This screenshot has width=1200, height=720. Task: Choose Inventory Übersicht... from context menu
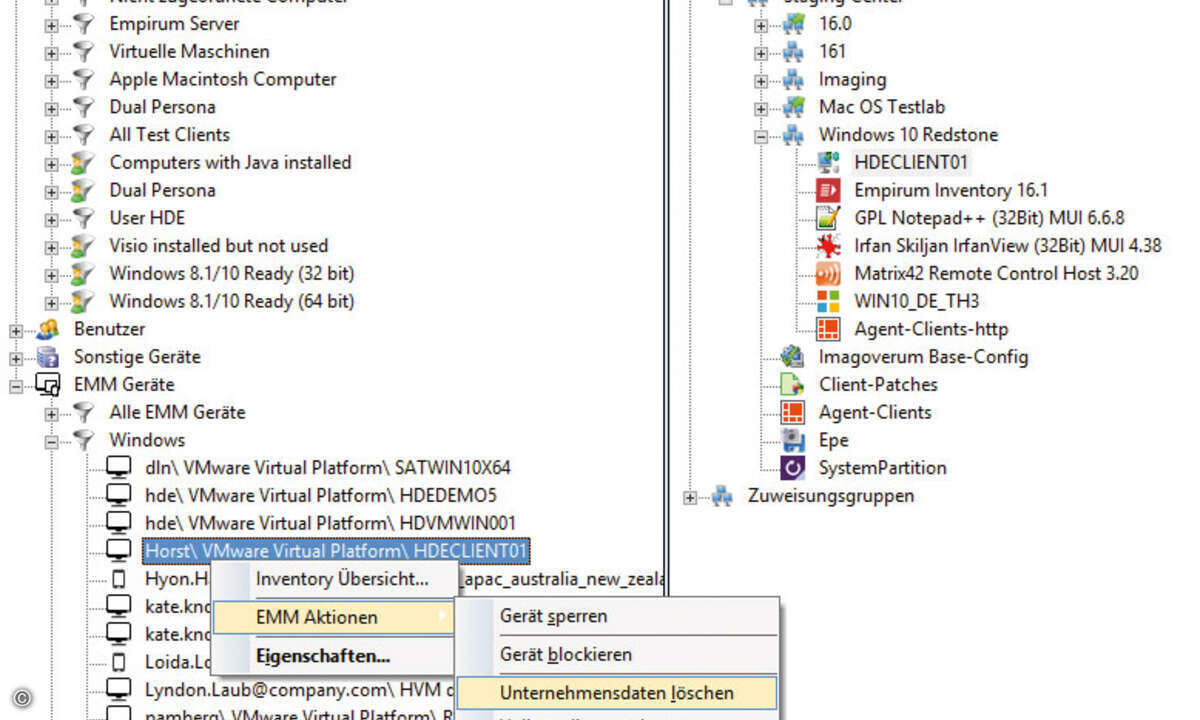coord(335,579)
